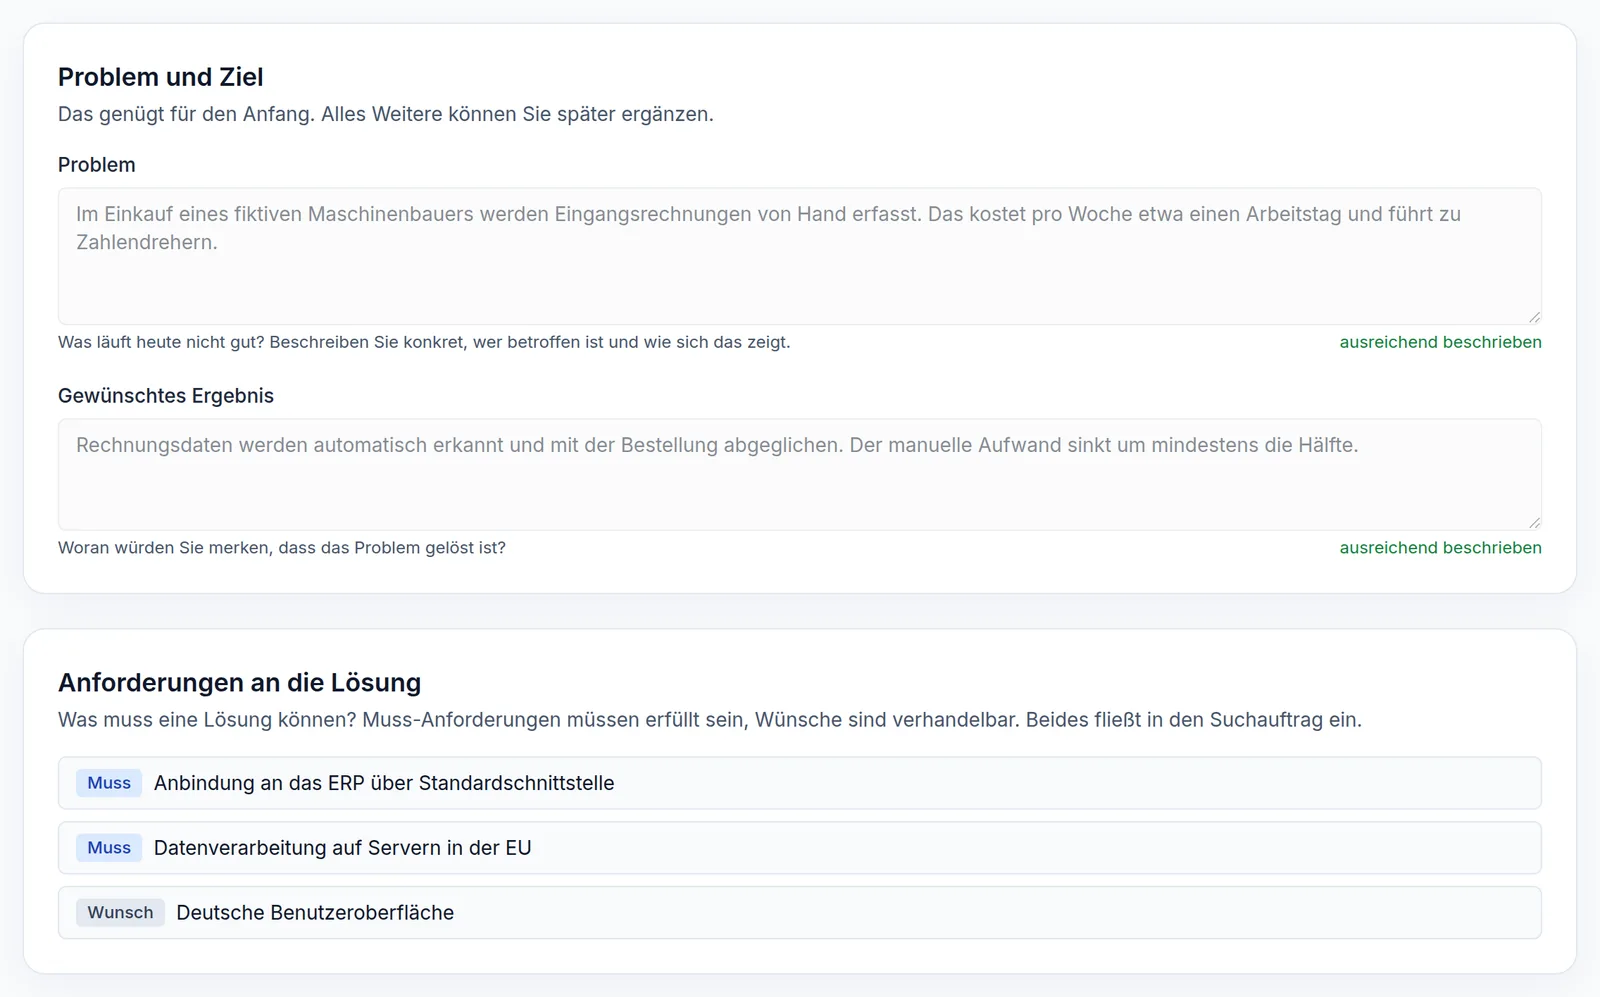
Task: Toggle the Muss badge on Datenverarbeitung requirement
Action: (109, 848)
